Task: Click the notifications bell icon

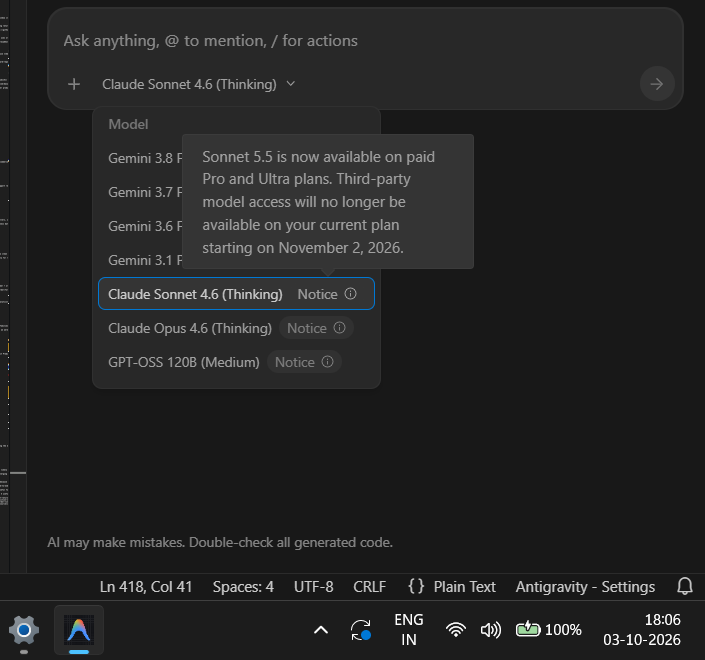Action: [685, 586]
